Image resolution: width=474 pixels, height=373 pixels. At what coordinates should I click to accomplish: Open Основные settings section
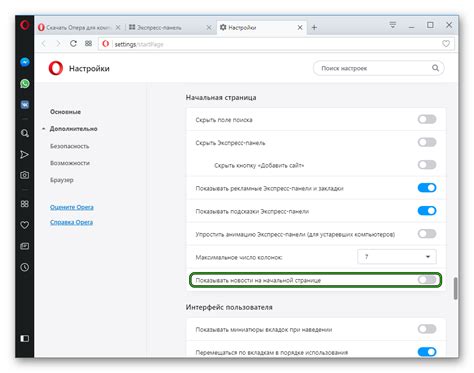point(65,112)
